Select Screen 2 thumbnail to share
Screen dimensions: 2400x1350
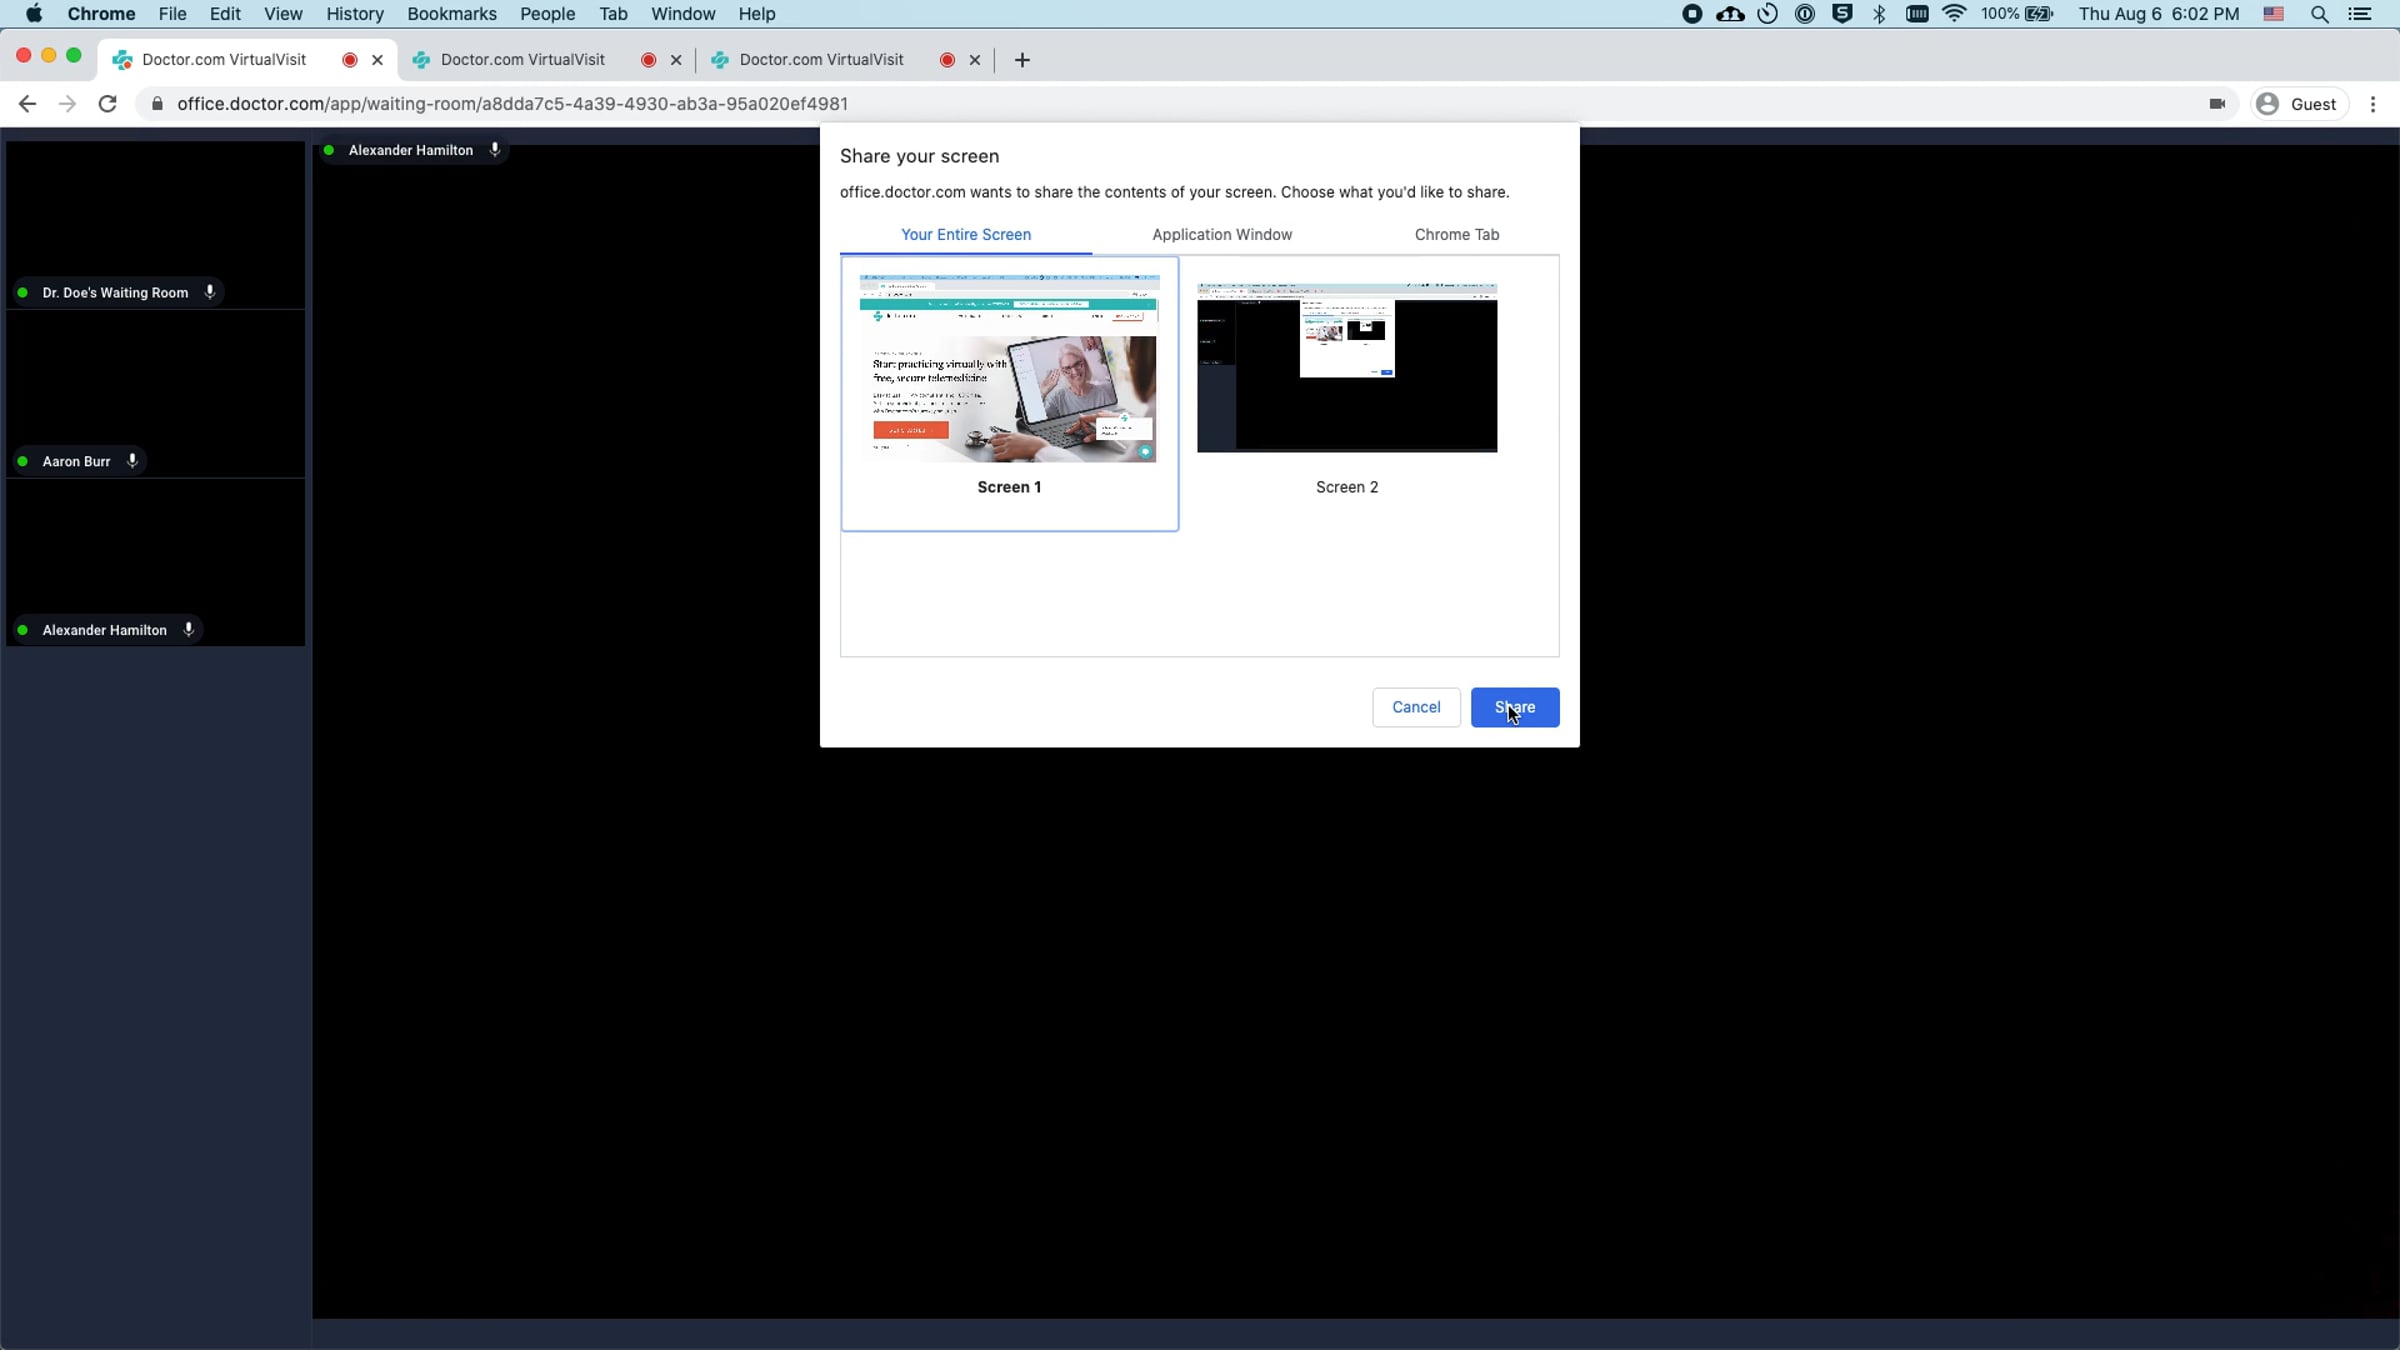coord(1347,368)
